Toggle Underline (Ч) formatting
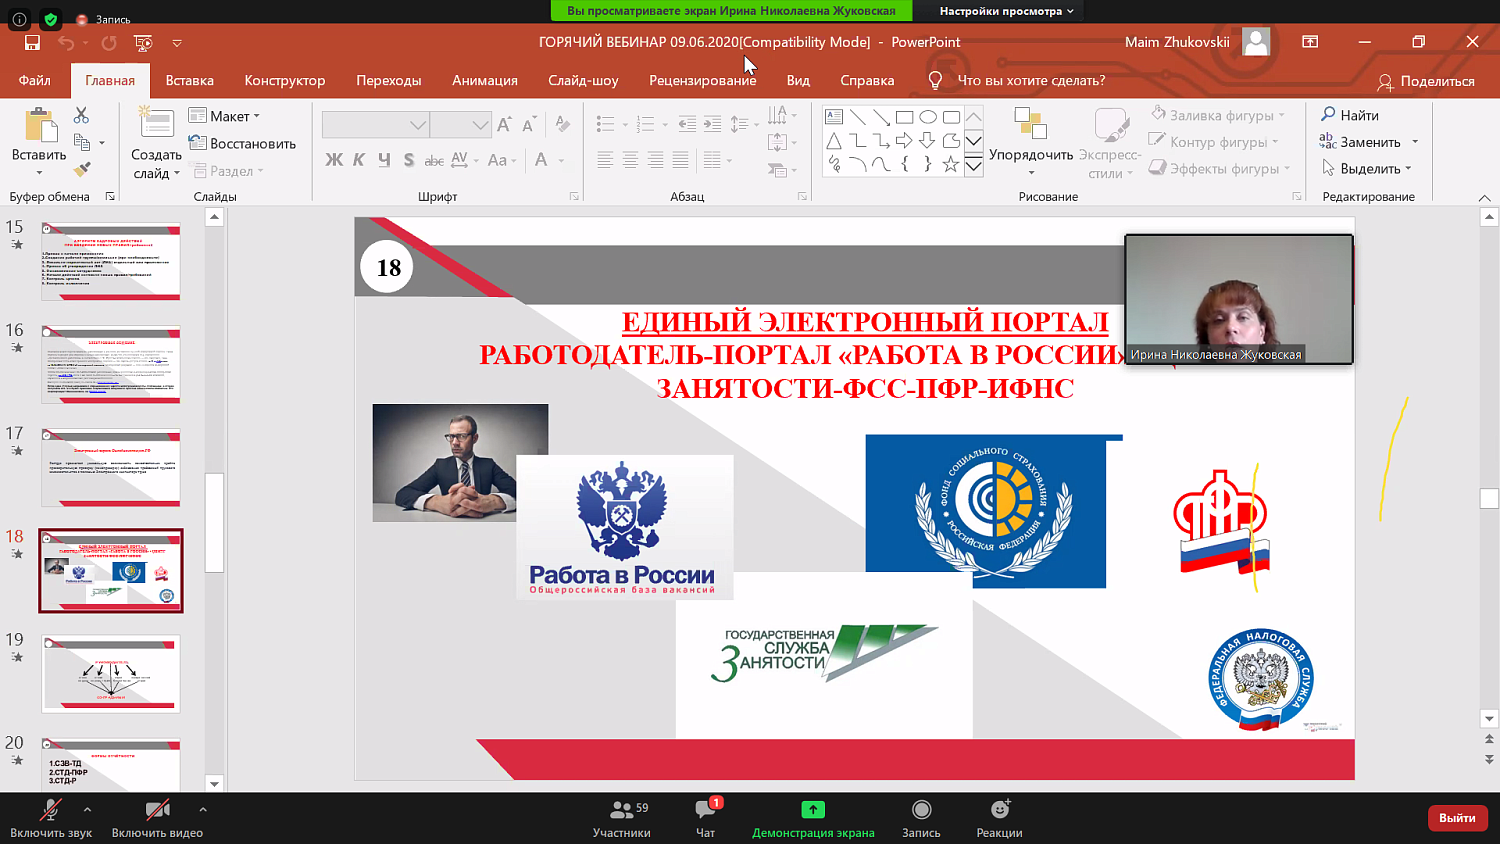The height and width of the screenshot is (844, 1500). (384, 160)
